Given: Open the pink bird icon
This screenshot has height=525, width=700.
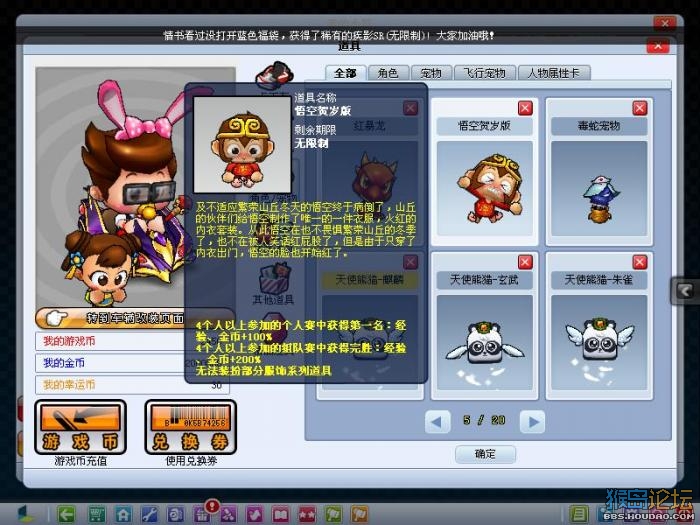Looking at the screenshot, I should pos(254,514).
